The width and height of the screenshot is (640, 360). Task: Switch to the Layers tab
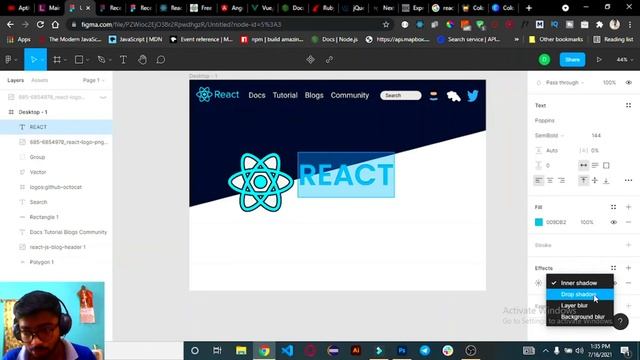[x=16, y=80]
